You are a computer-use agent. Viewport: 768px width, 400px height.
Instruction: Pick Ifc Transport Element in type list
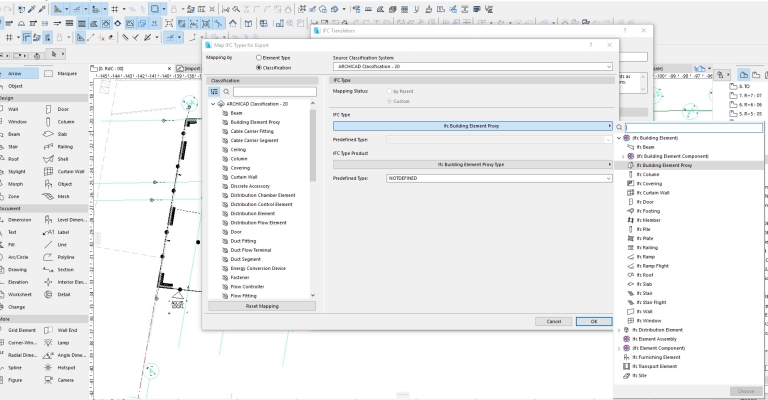(x=654, y=366)
